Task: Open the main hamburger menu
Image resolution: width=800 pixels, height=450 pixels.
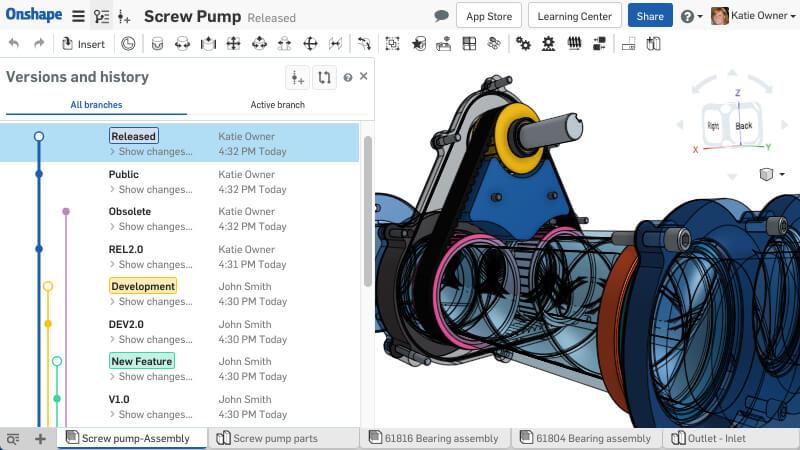Action: click(x=78, y=16)
